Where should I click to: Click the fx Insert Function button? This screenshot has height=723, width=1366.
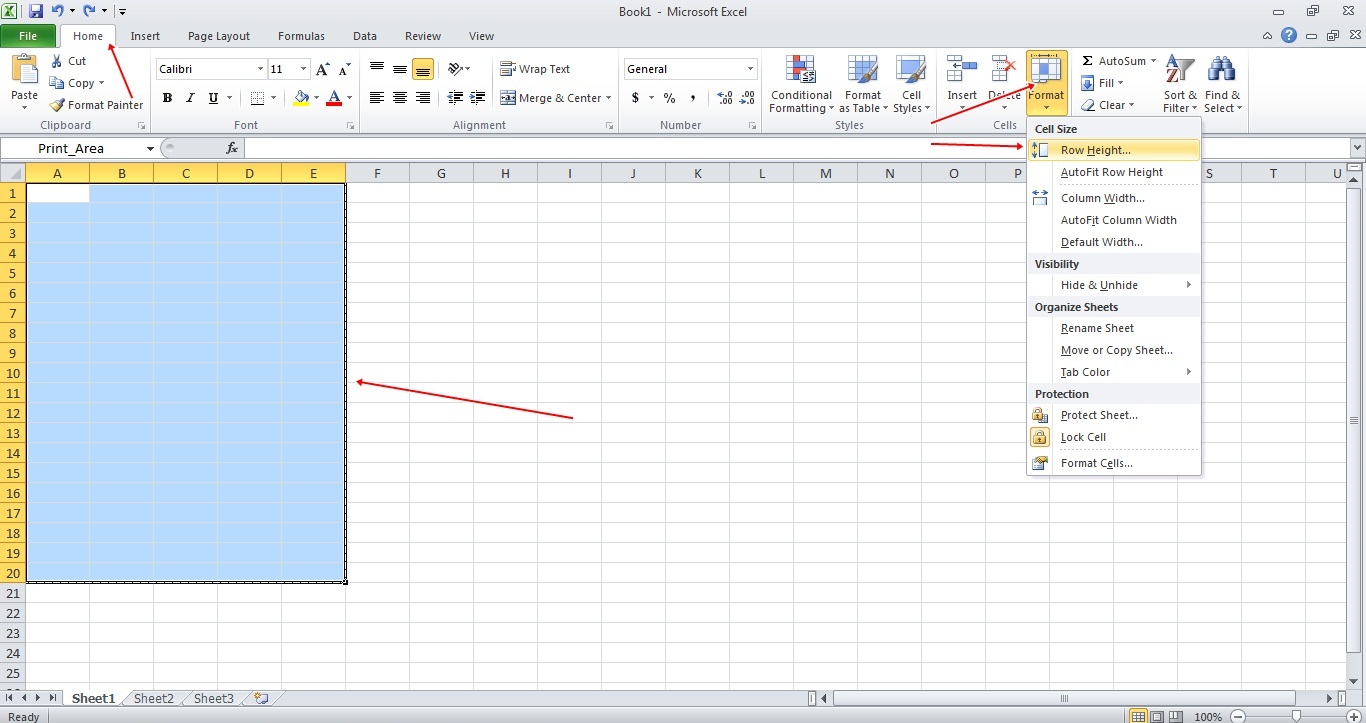tap(232, 148)
